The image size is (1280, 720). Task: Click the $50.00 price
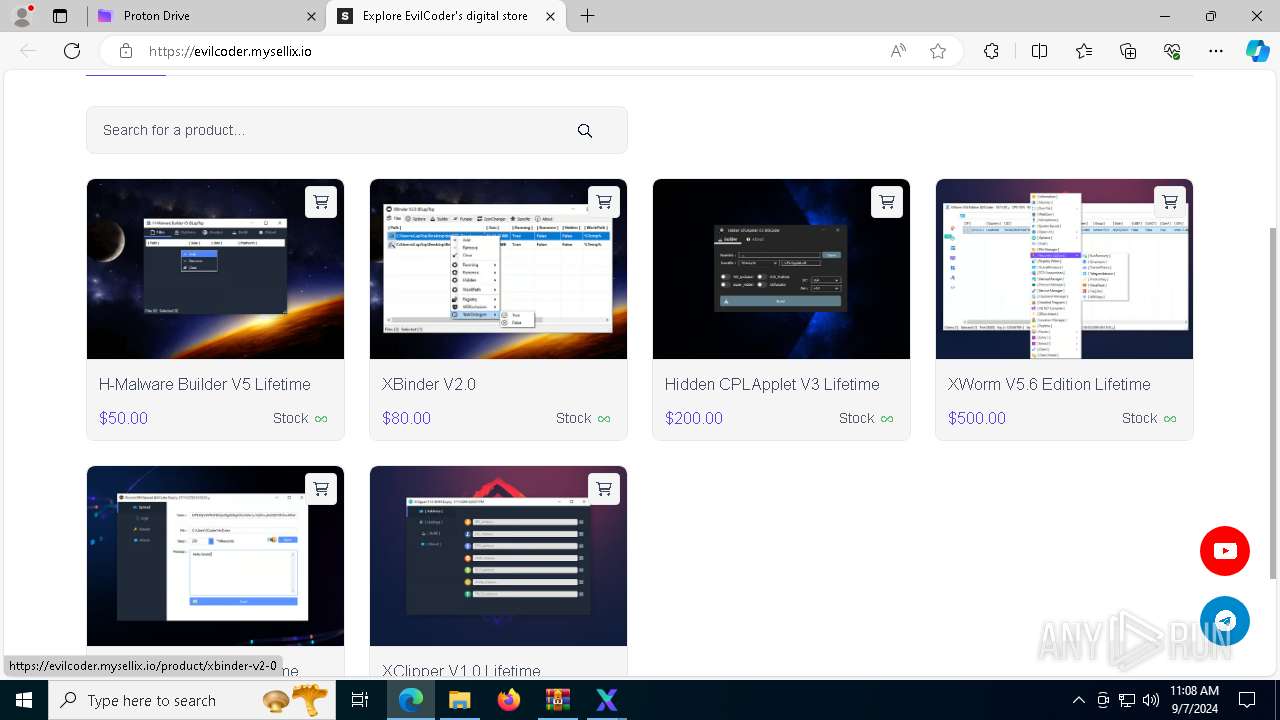pos(123,418)
